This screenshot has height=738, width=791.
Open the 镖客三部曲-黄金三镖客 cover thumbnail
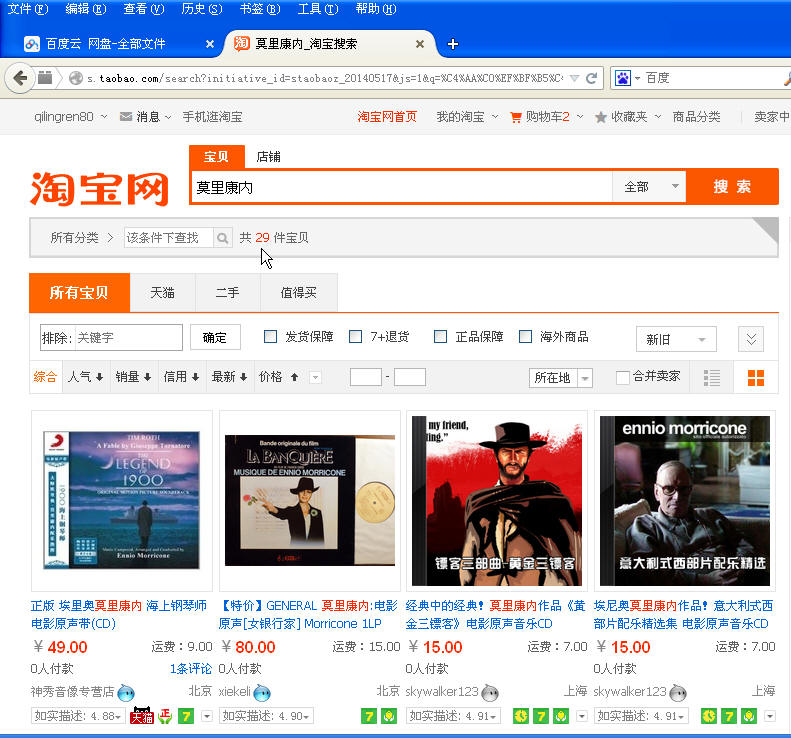tap(497, 500)
